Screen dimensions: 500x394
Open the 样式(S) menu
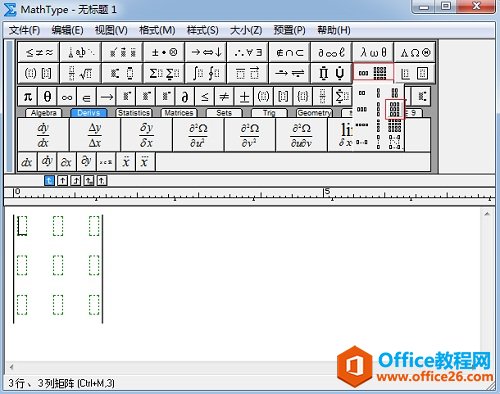(202, 30)
